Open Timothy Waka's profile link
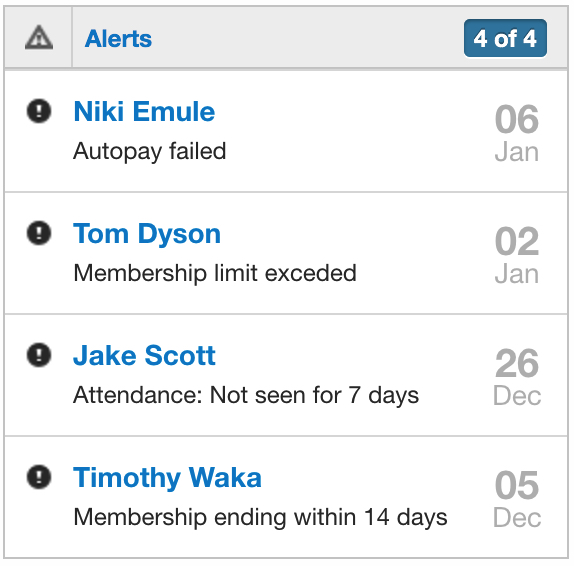Viewport: 574px width, 566px height. point(167,478)
